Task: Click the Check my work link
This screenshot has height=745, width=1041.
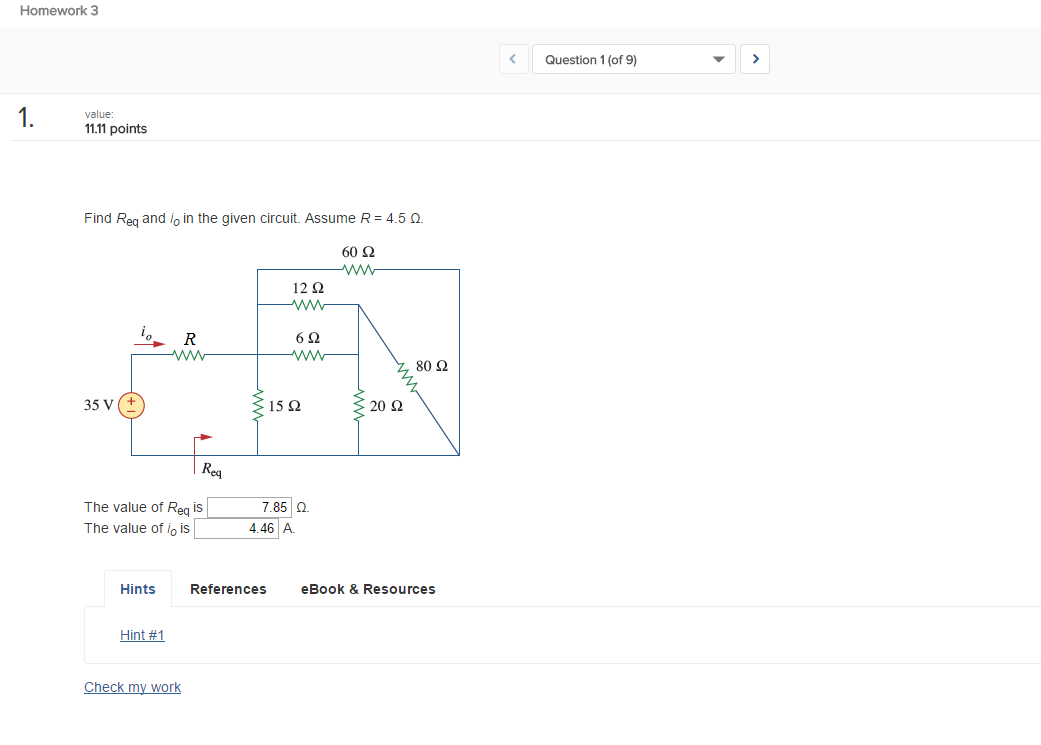Action: pos(132,687)
